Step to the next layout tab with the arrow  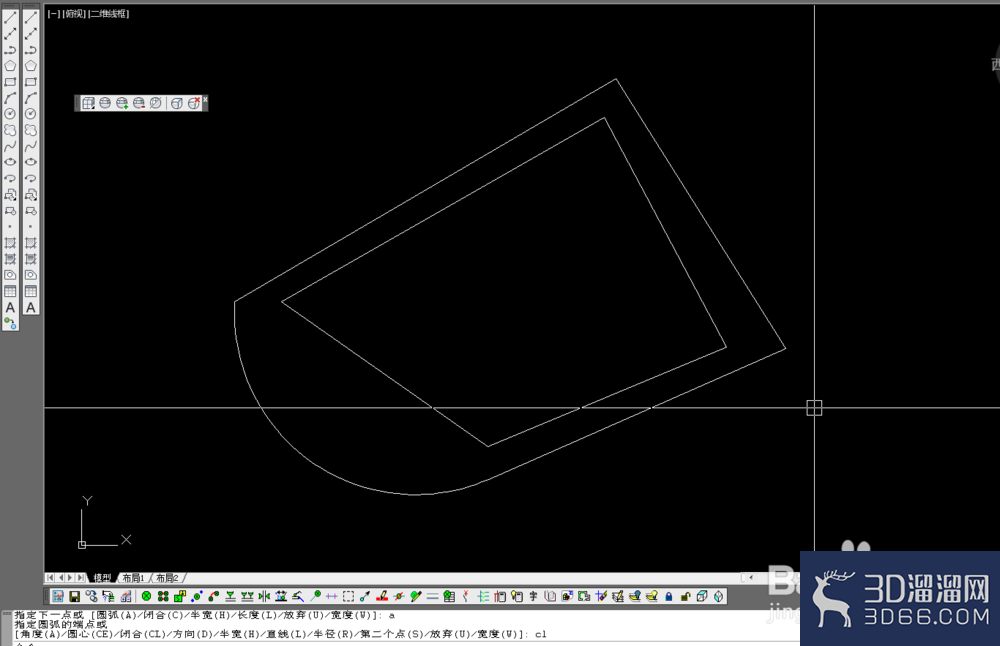pos(70,578)
